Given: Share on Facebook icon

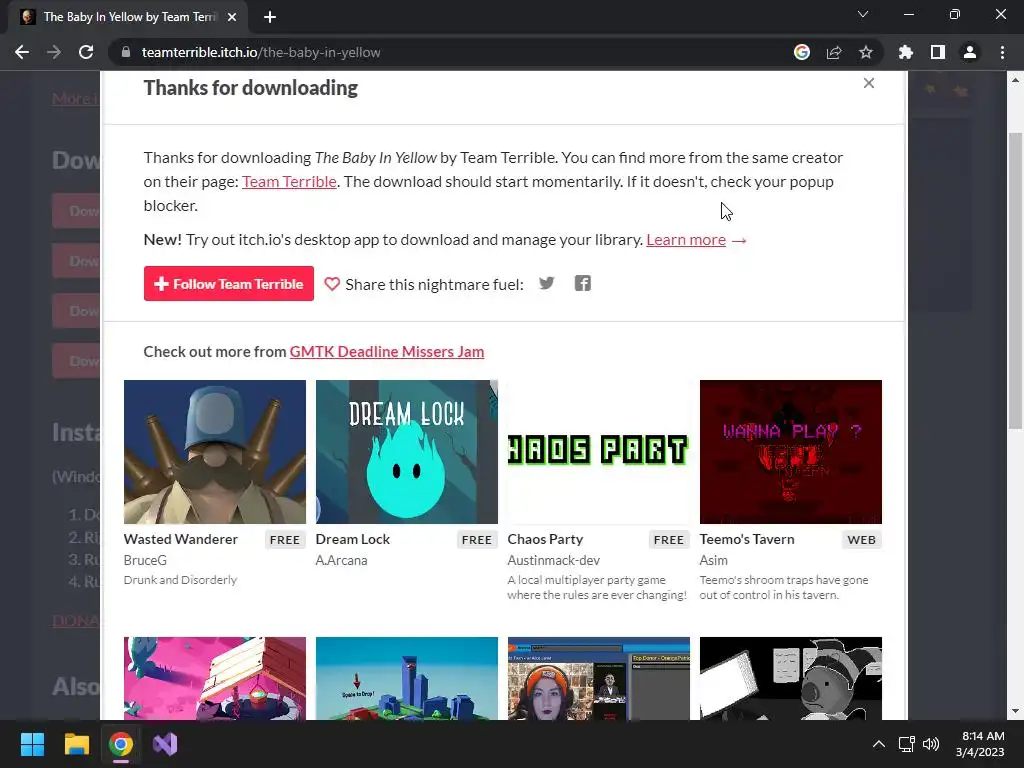Looking at the screenshot, I should click(x=583, y=283).
